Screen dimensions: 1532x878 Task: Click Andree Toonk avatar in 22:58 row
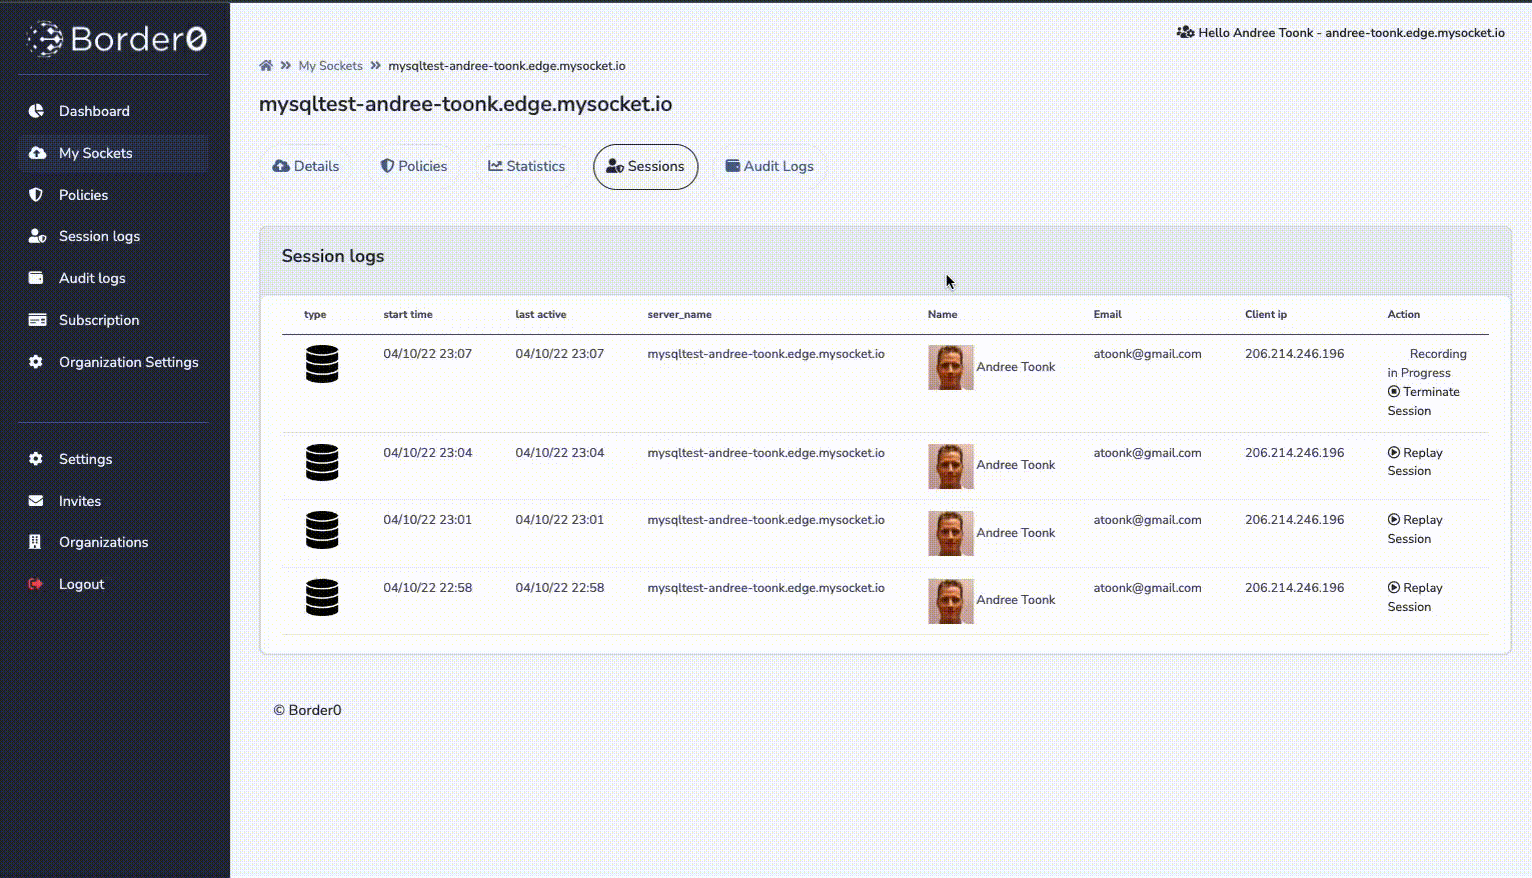pos(951,601)
